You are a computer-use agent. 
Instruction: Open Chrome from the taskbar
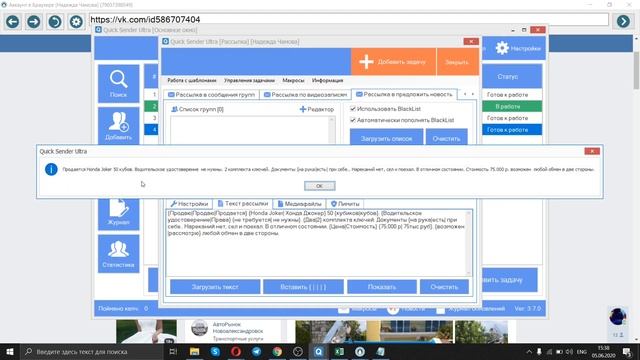tap(278, 351)
